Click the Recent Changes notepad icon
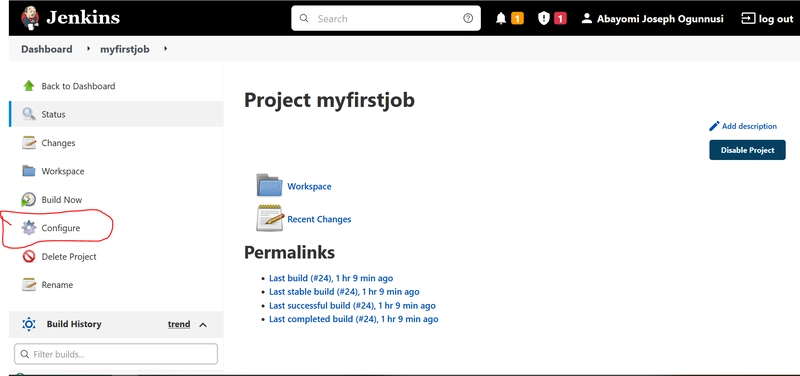The height and width of the screenshot is (376, 800). [x=269, y=218]
